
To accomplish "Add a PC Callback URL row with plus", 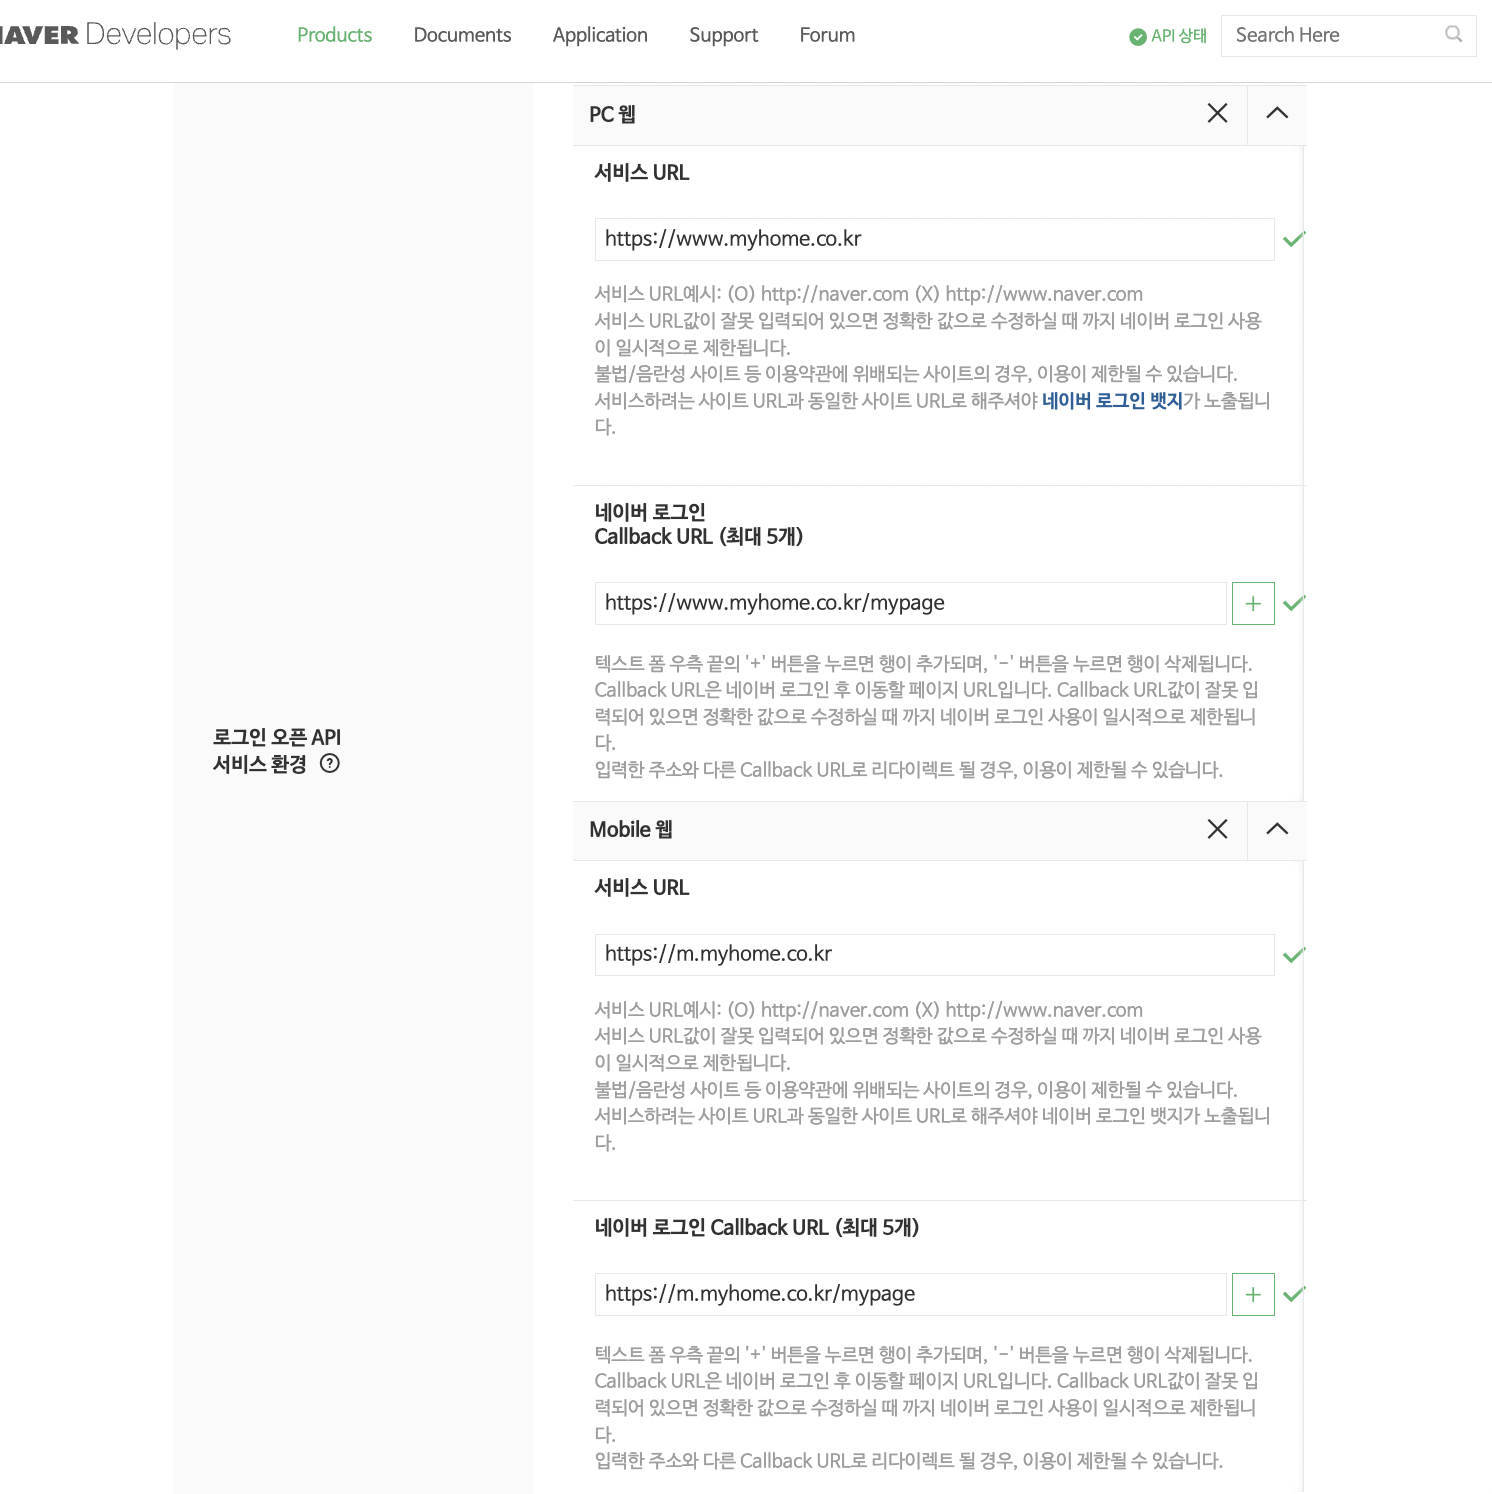I will tap(1253, 603).
